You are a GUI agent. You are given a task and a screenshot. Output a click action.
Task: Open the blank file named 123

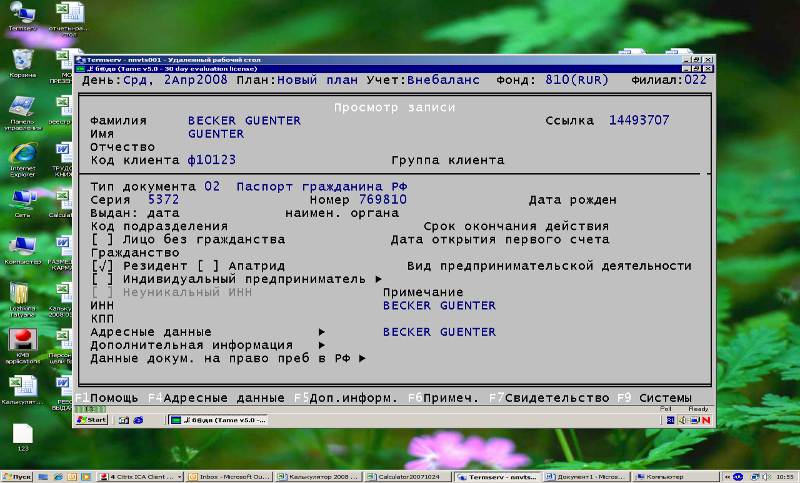pyautogui.click(x=22, y=437)
